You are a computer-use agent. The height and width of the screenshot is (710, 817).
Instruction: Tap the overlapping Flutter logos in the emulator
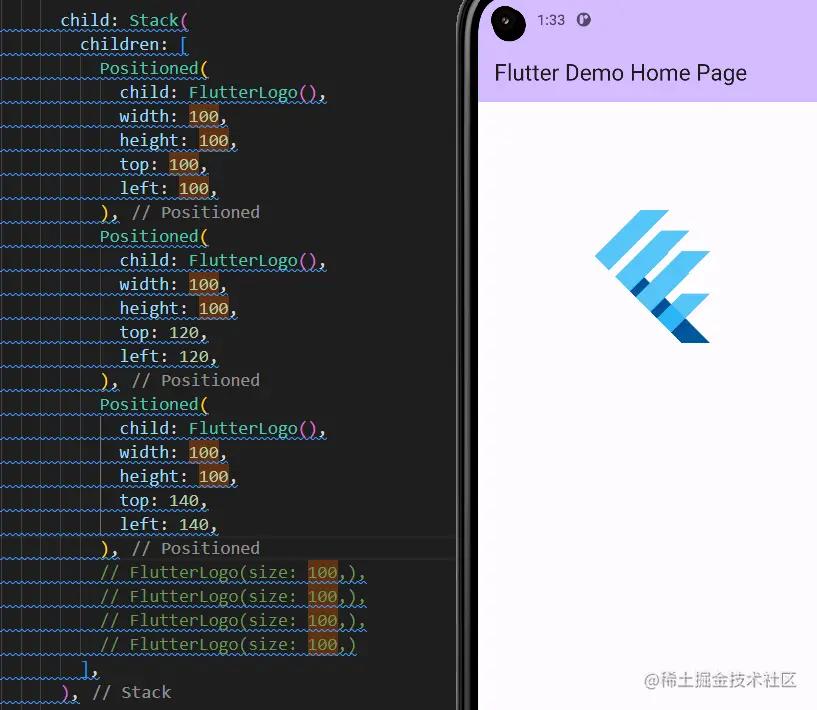[x=652, y=276]
